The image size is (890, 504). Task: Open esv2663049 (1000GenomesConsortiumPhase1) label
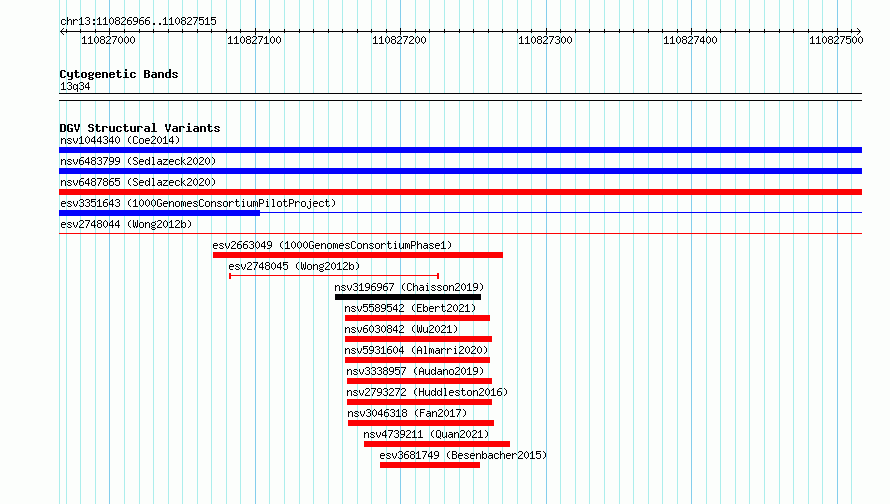(332, 245)
